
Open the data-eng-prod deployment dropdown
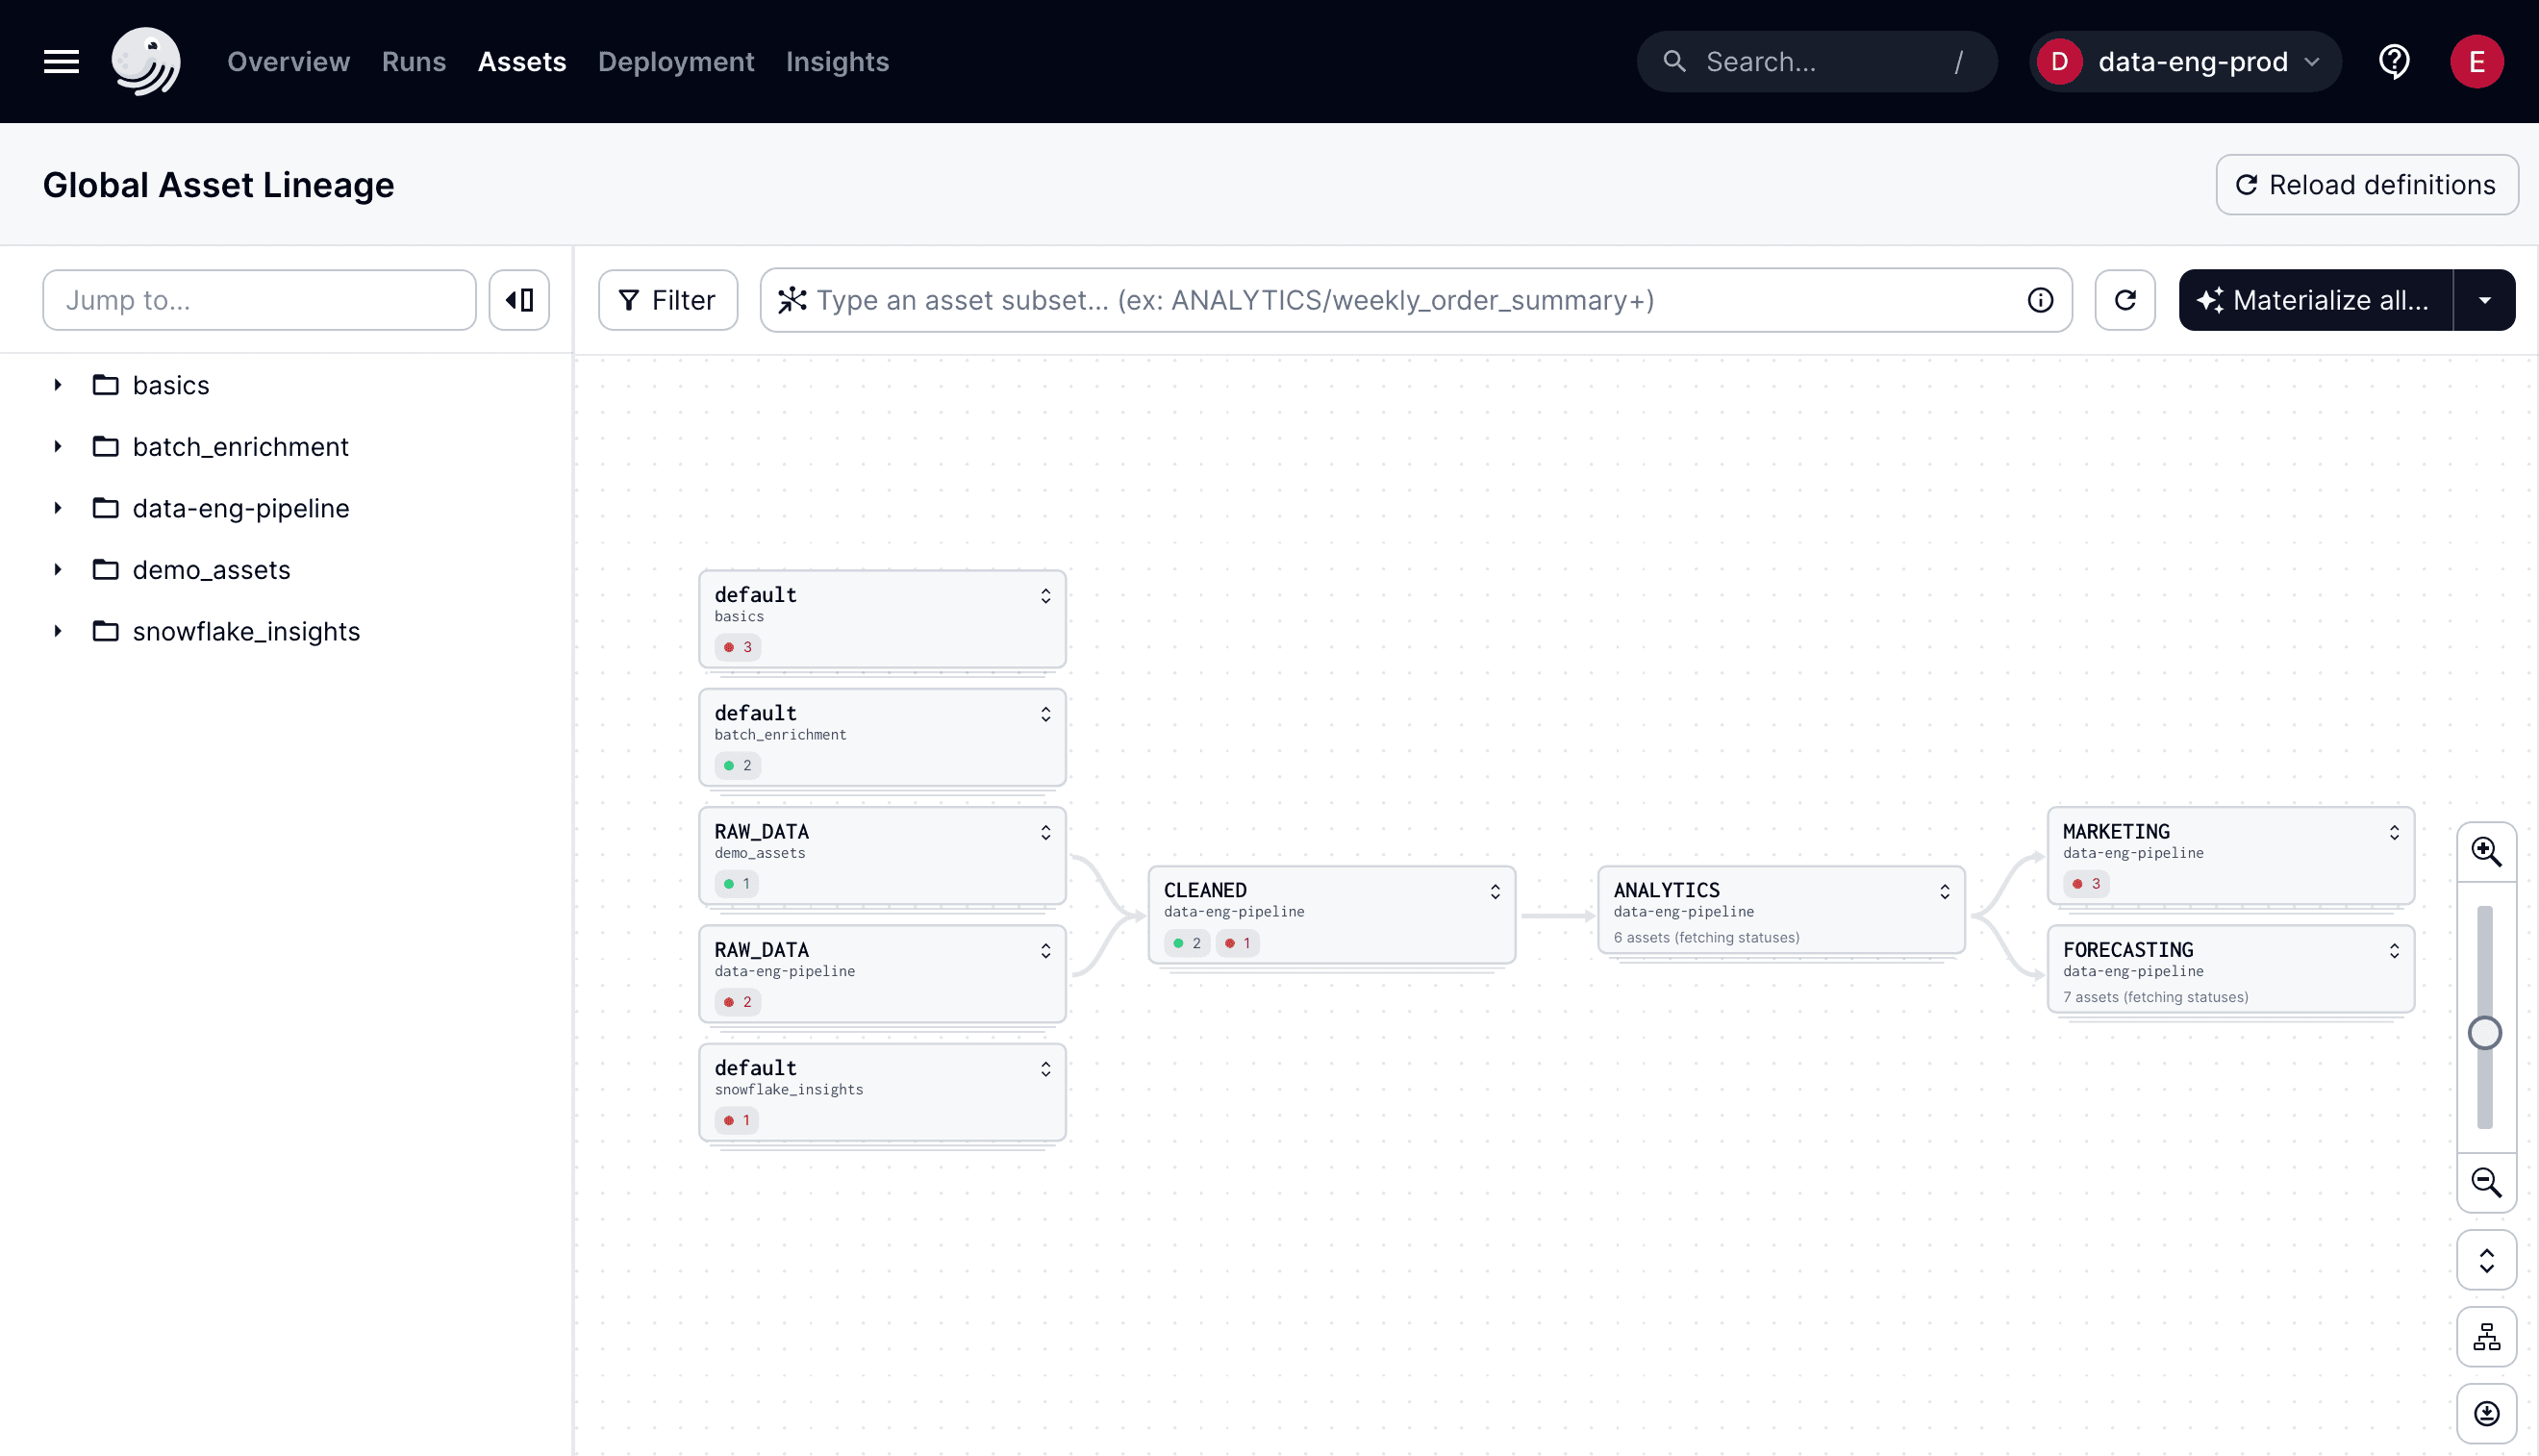pos(2185,61)
